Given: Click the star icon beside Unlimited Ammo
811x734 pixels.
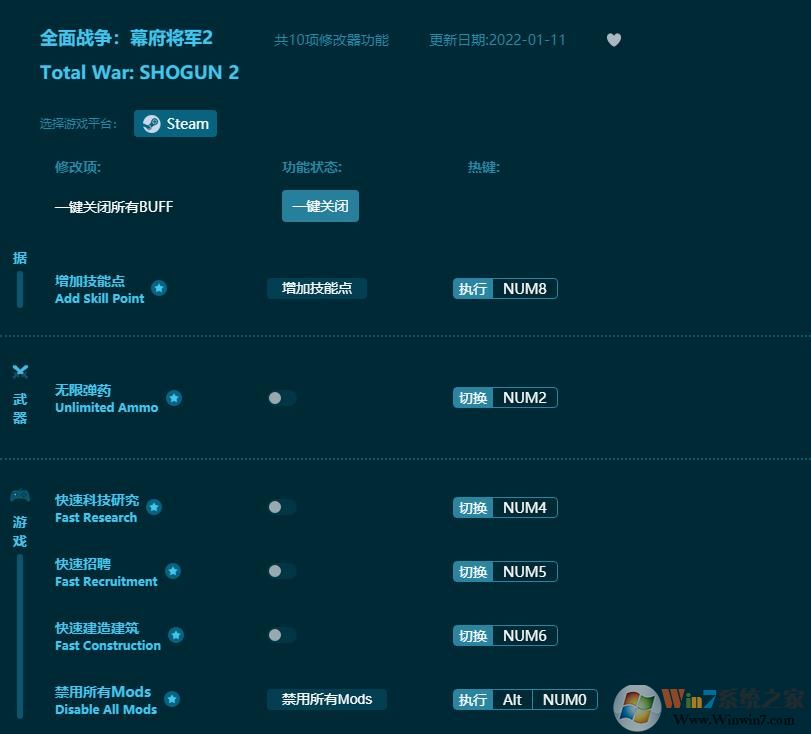Looking at the screenshot, I should [174, 398].
